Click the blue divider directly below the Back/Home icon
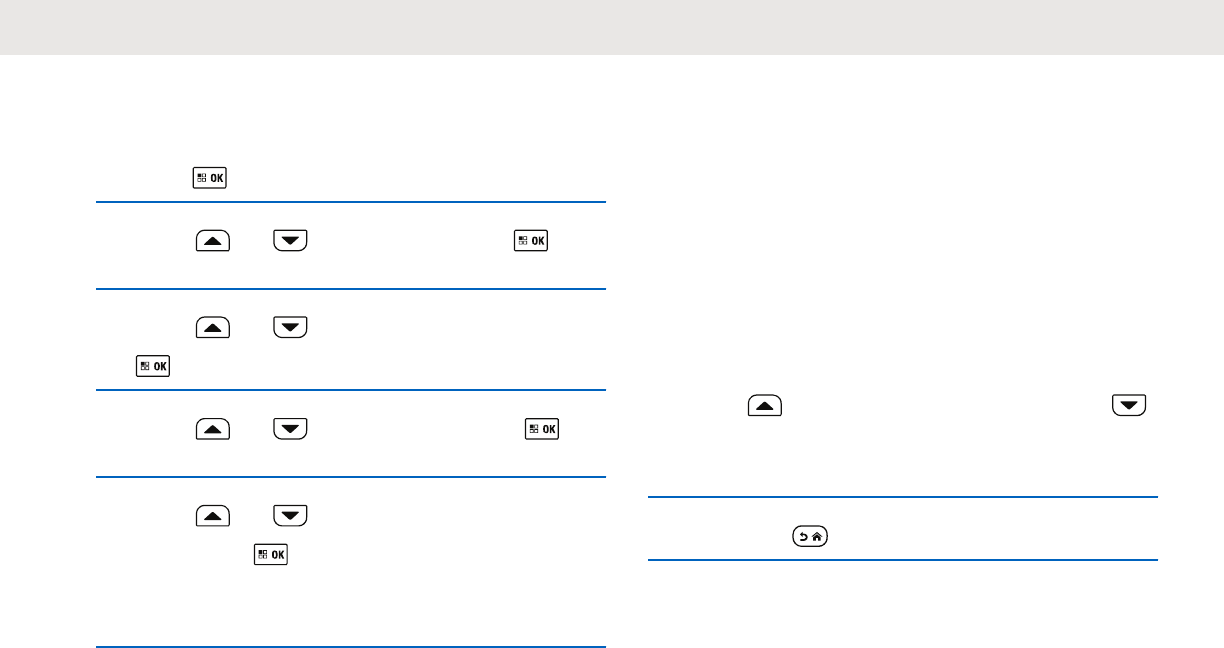Viewport: 1224px width, 648px height. pyautogui.click(x=902, y=561)
